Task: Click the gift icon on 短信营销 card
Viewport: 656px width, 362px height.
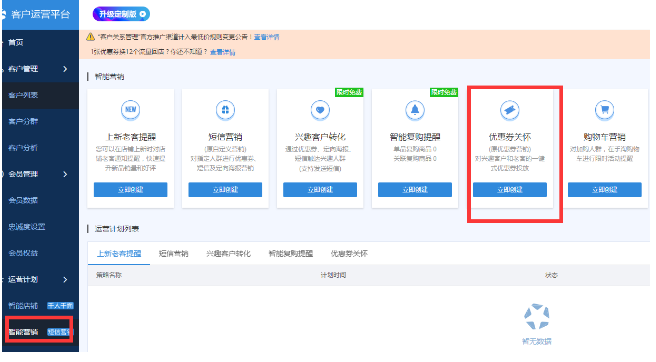Action: (225, 110)
